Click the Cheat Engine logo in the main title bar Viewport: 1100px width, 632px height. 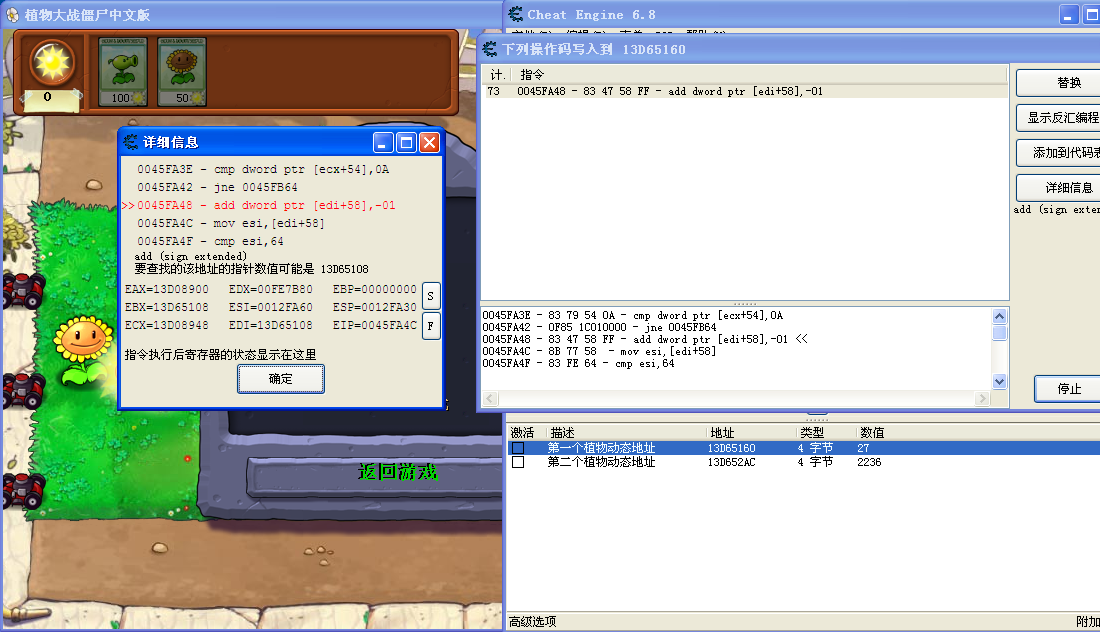516,14
